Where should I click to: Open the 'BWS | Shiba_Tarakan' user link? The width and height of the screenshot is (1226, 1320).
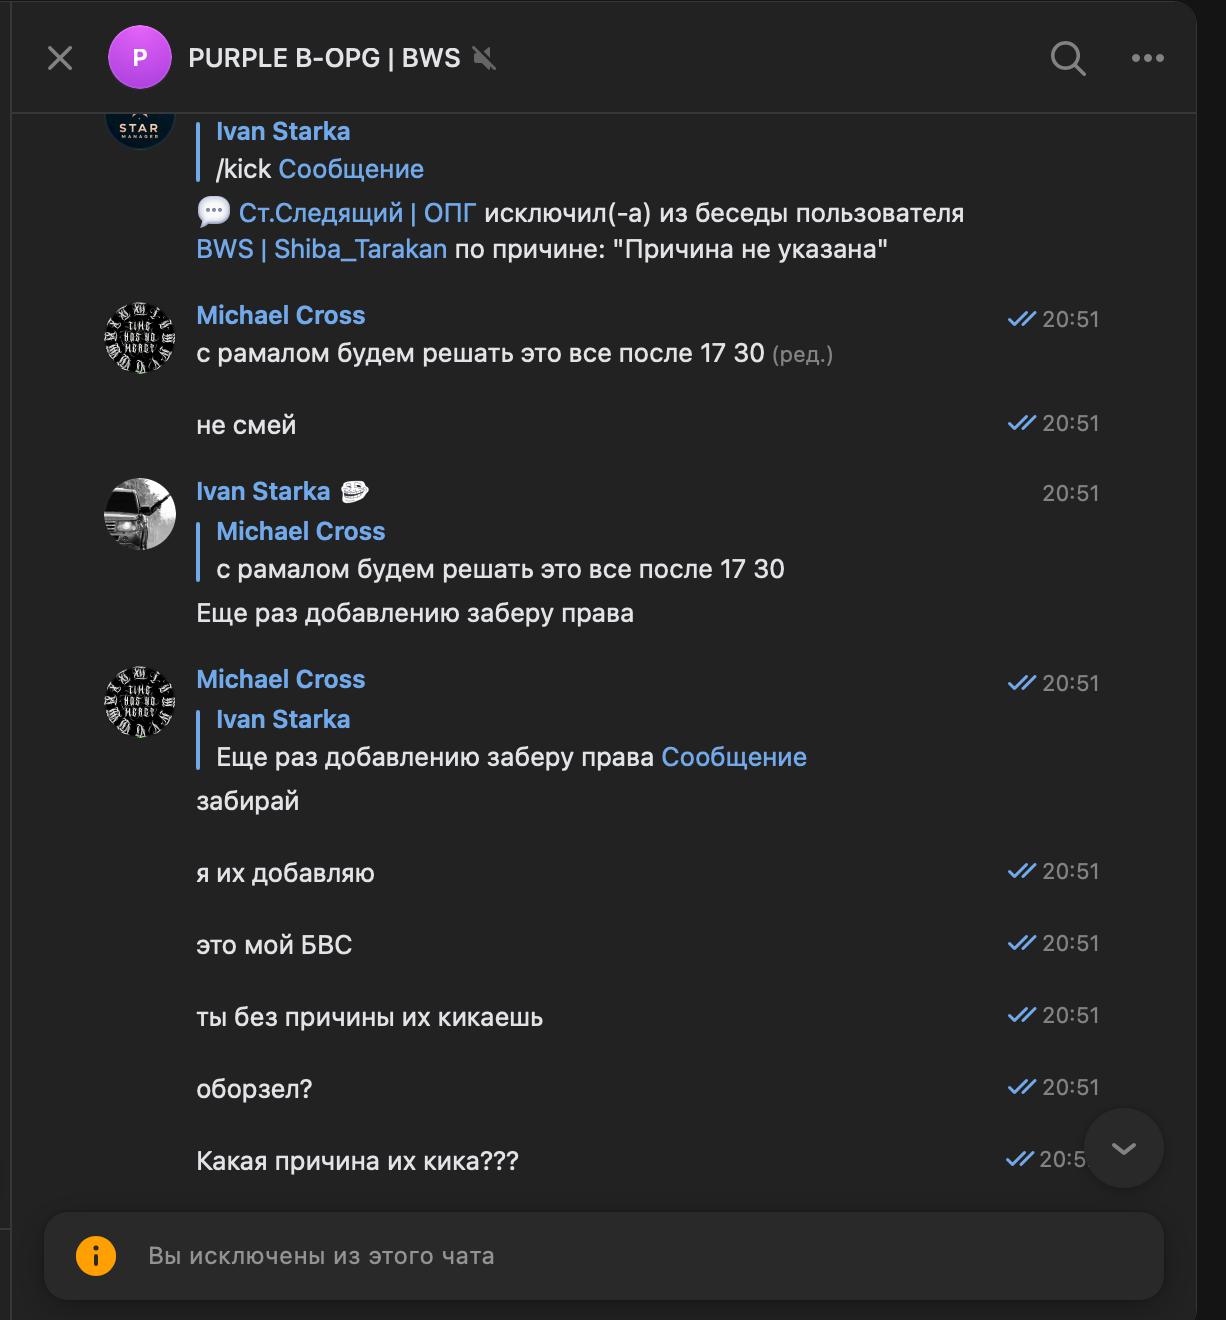point(321,249)
